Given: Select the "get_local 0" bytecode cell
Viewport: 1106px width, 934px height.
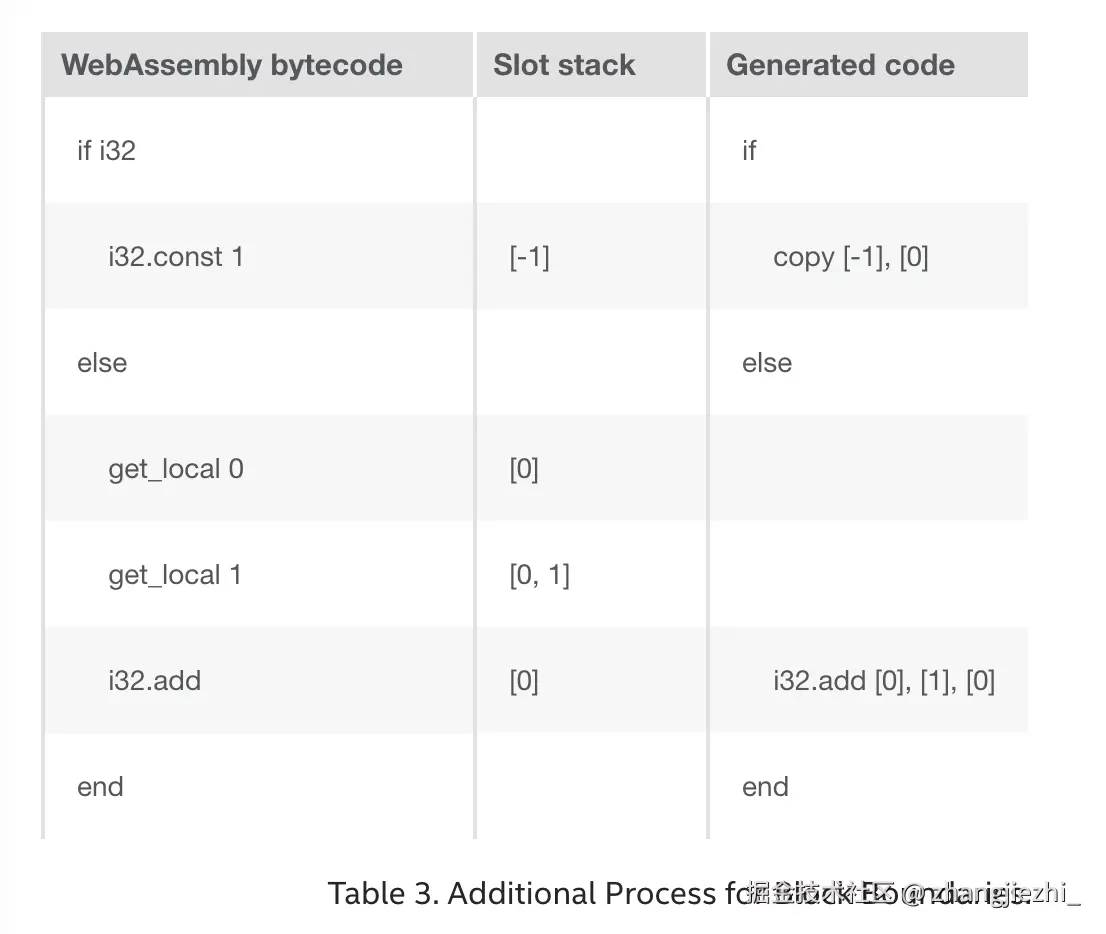Looking at the screenshot, I should point(176,469).
